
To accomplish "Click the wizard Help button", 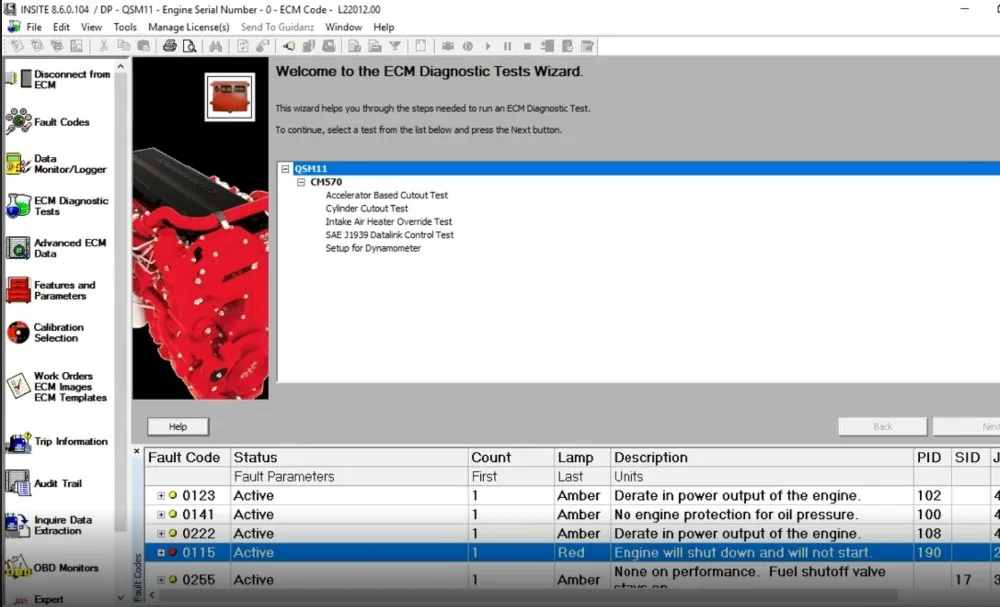I will [x=178, y=427].
